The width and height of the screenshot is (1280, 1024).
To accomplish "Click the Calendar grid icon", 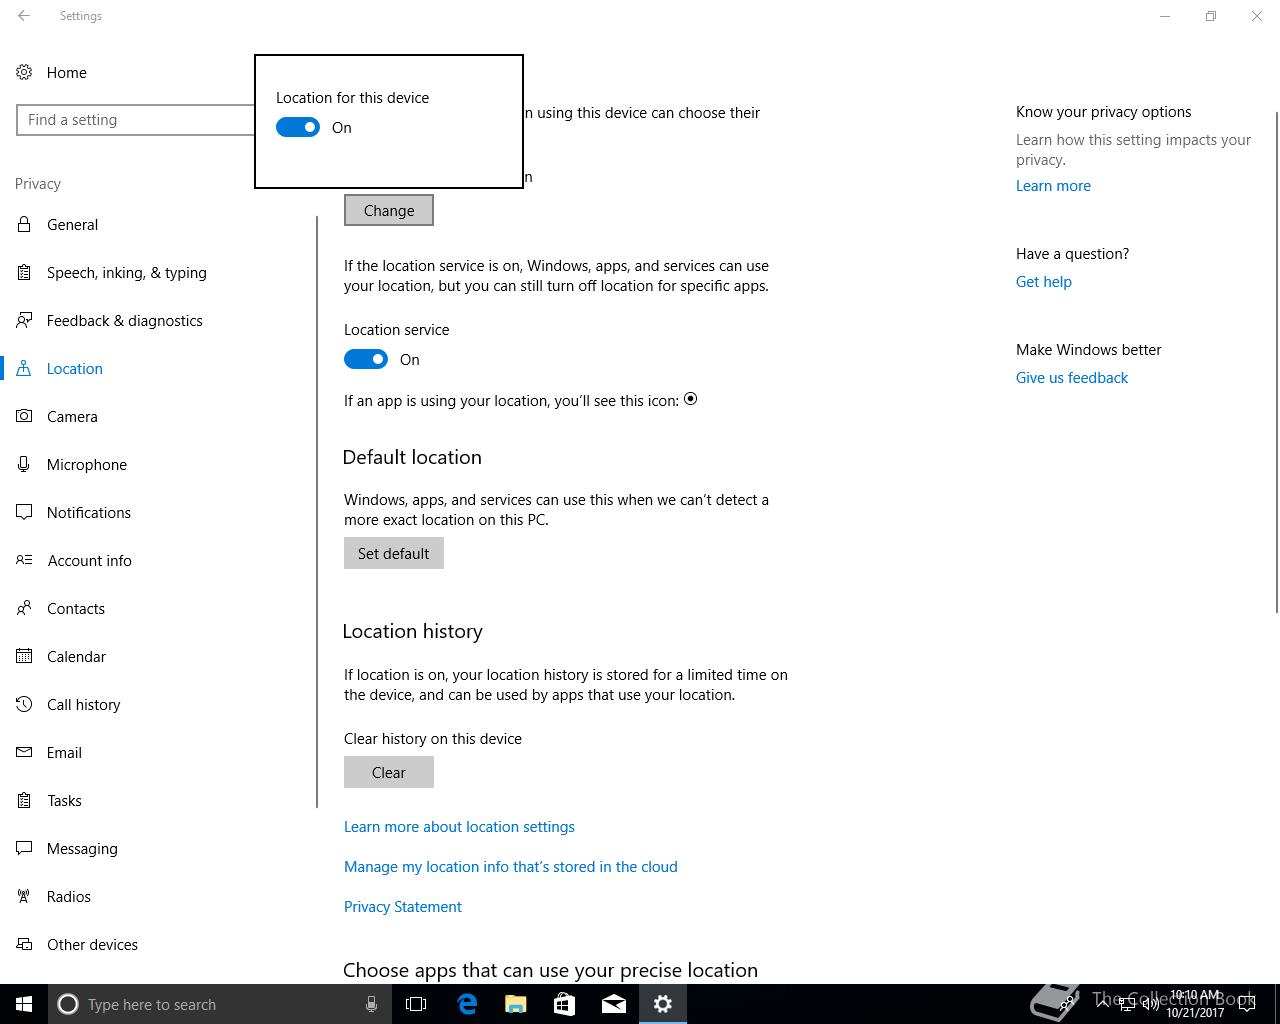I will coord(24,656).
